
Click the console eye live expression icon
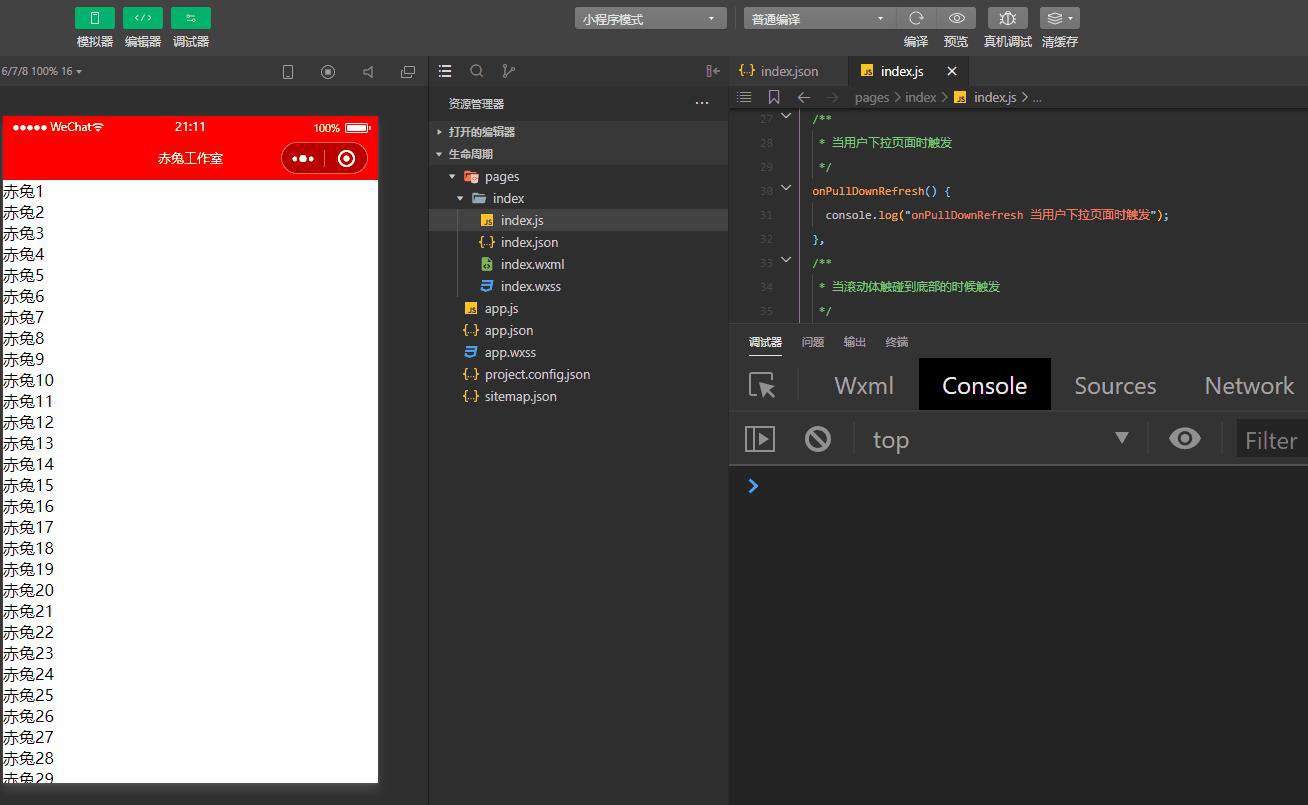(1185, 439)
